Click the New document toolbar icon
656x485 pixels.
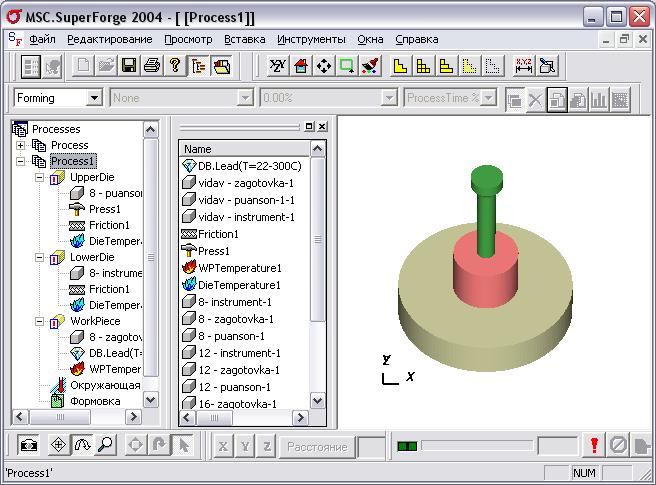pos(83,66)
